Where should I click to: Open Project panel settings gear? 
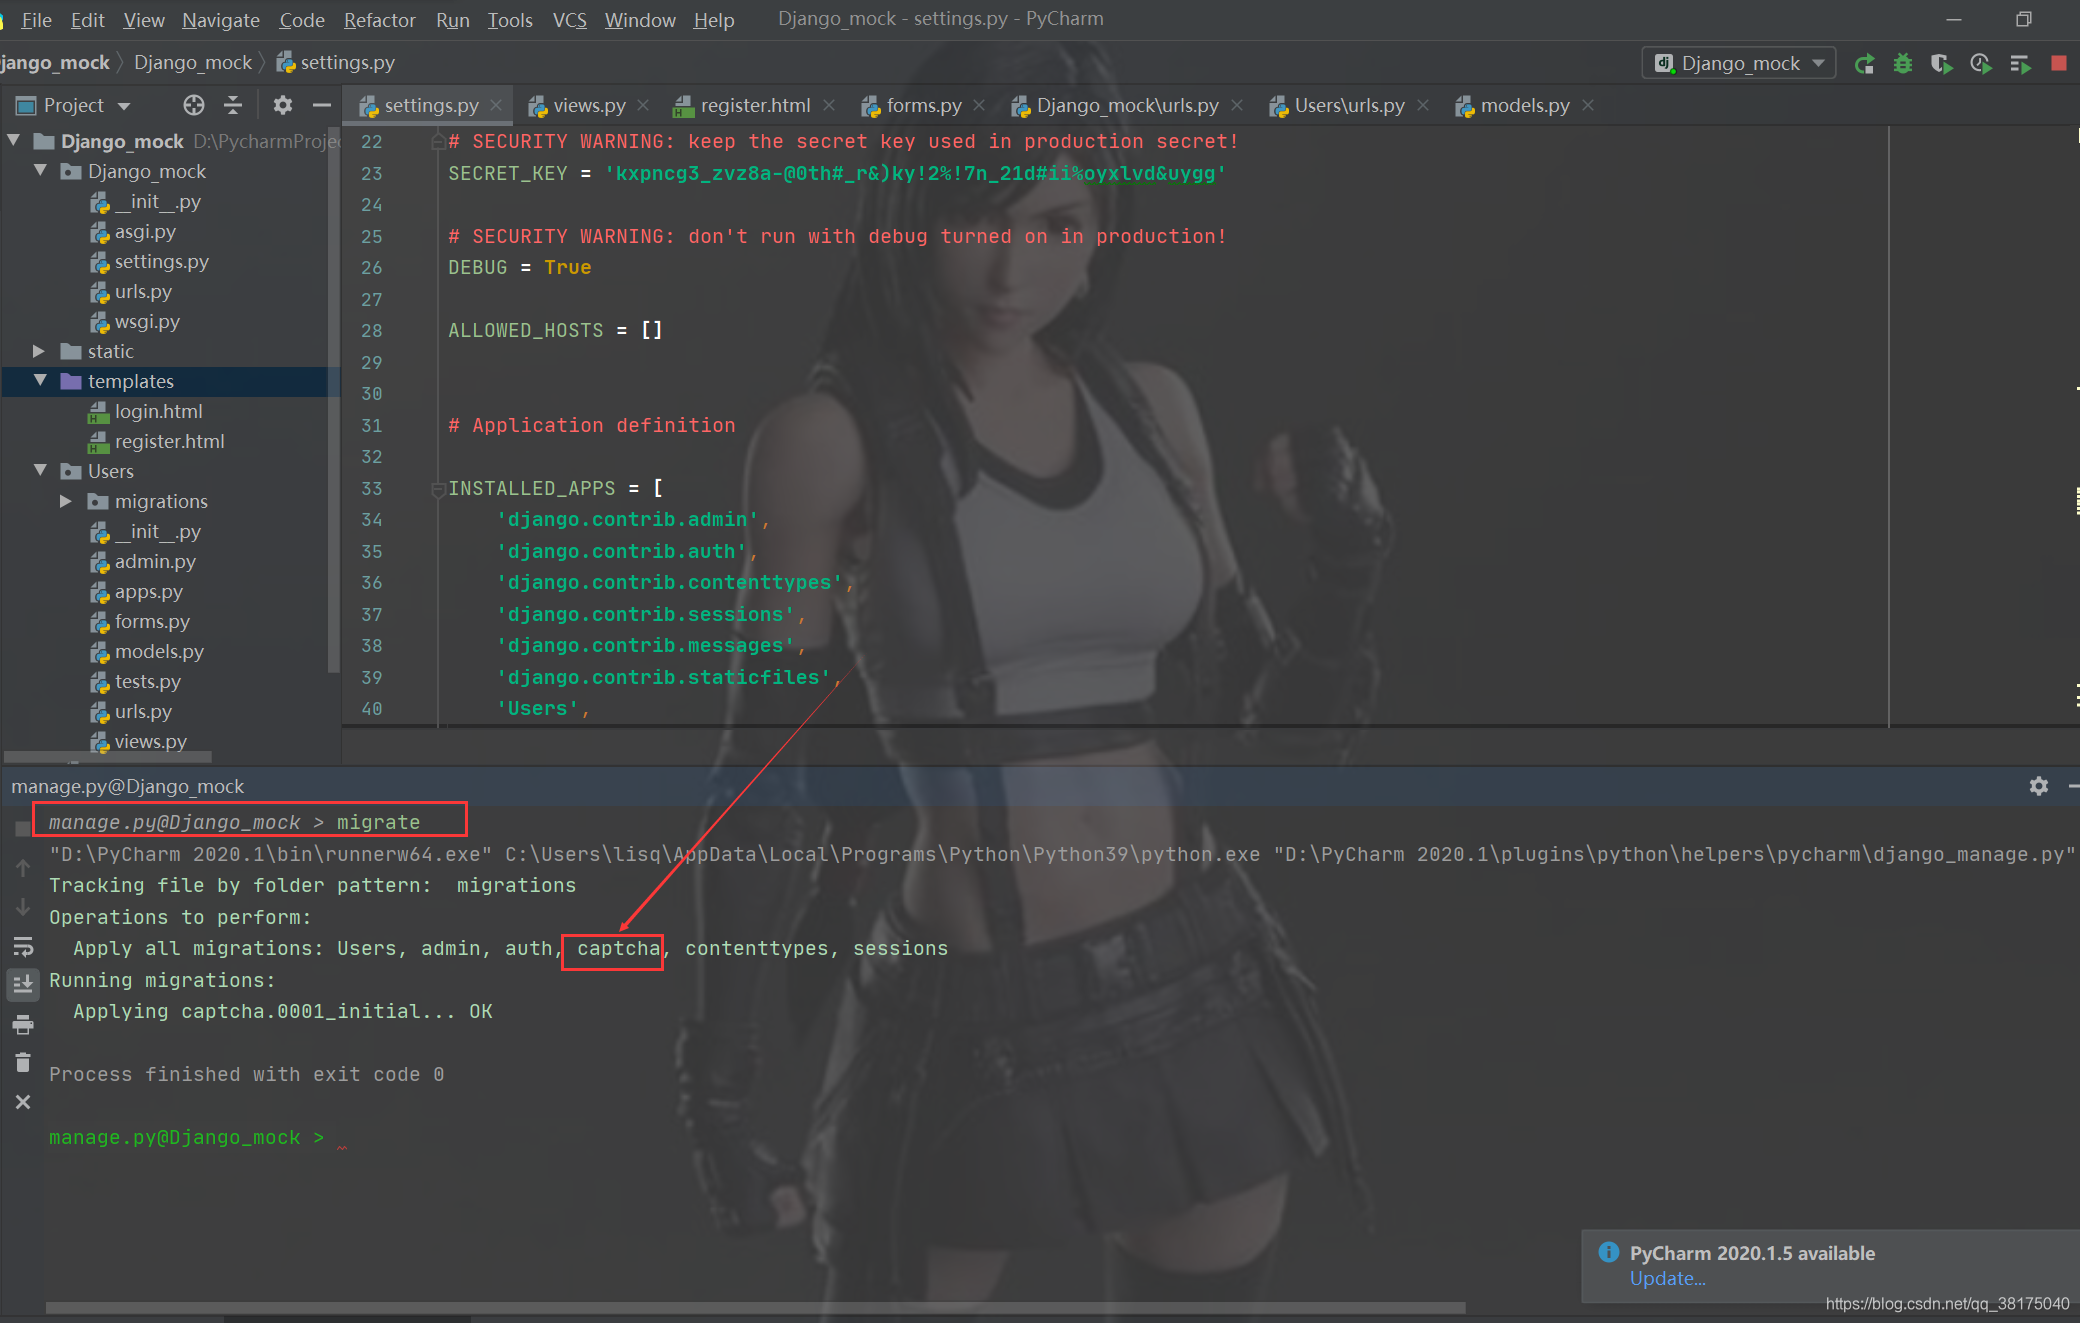tap(283, 105)
